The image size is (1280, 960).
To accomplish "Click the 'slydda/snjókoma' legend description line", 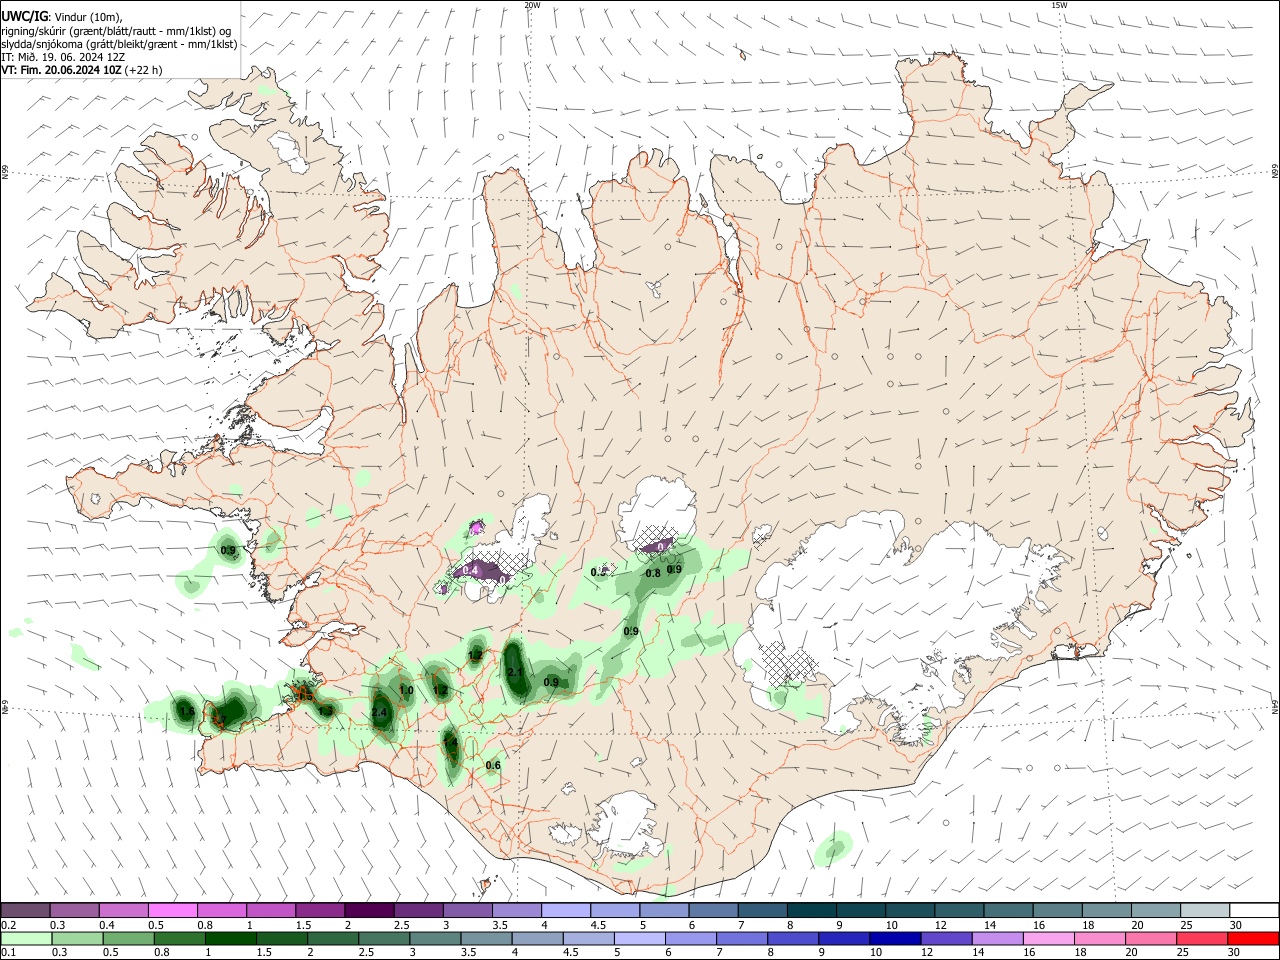I will (119, 44).
